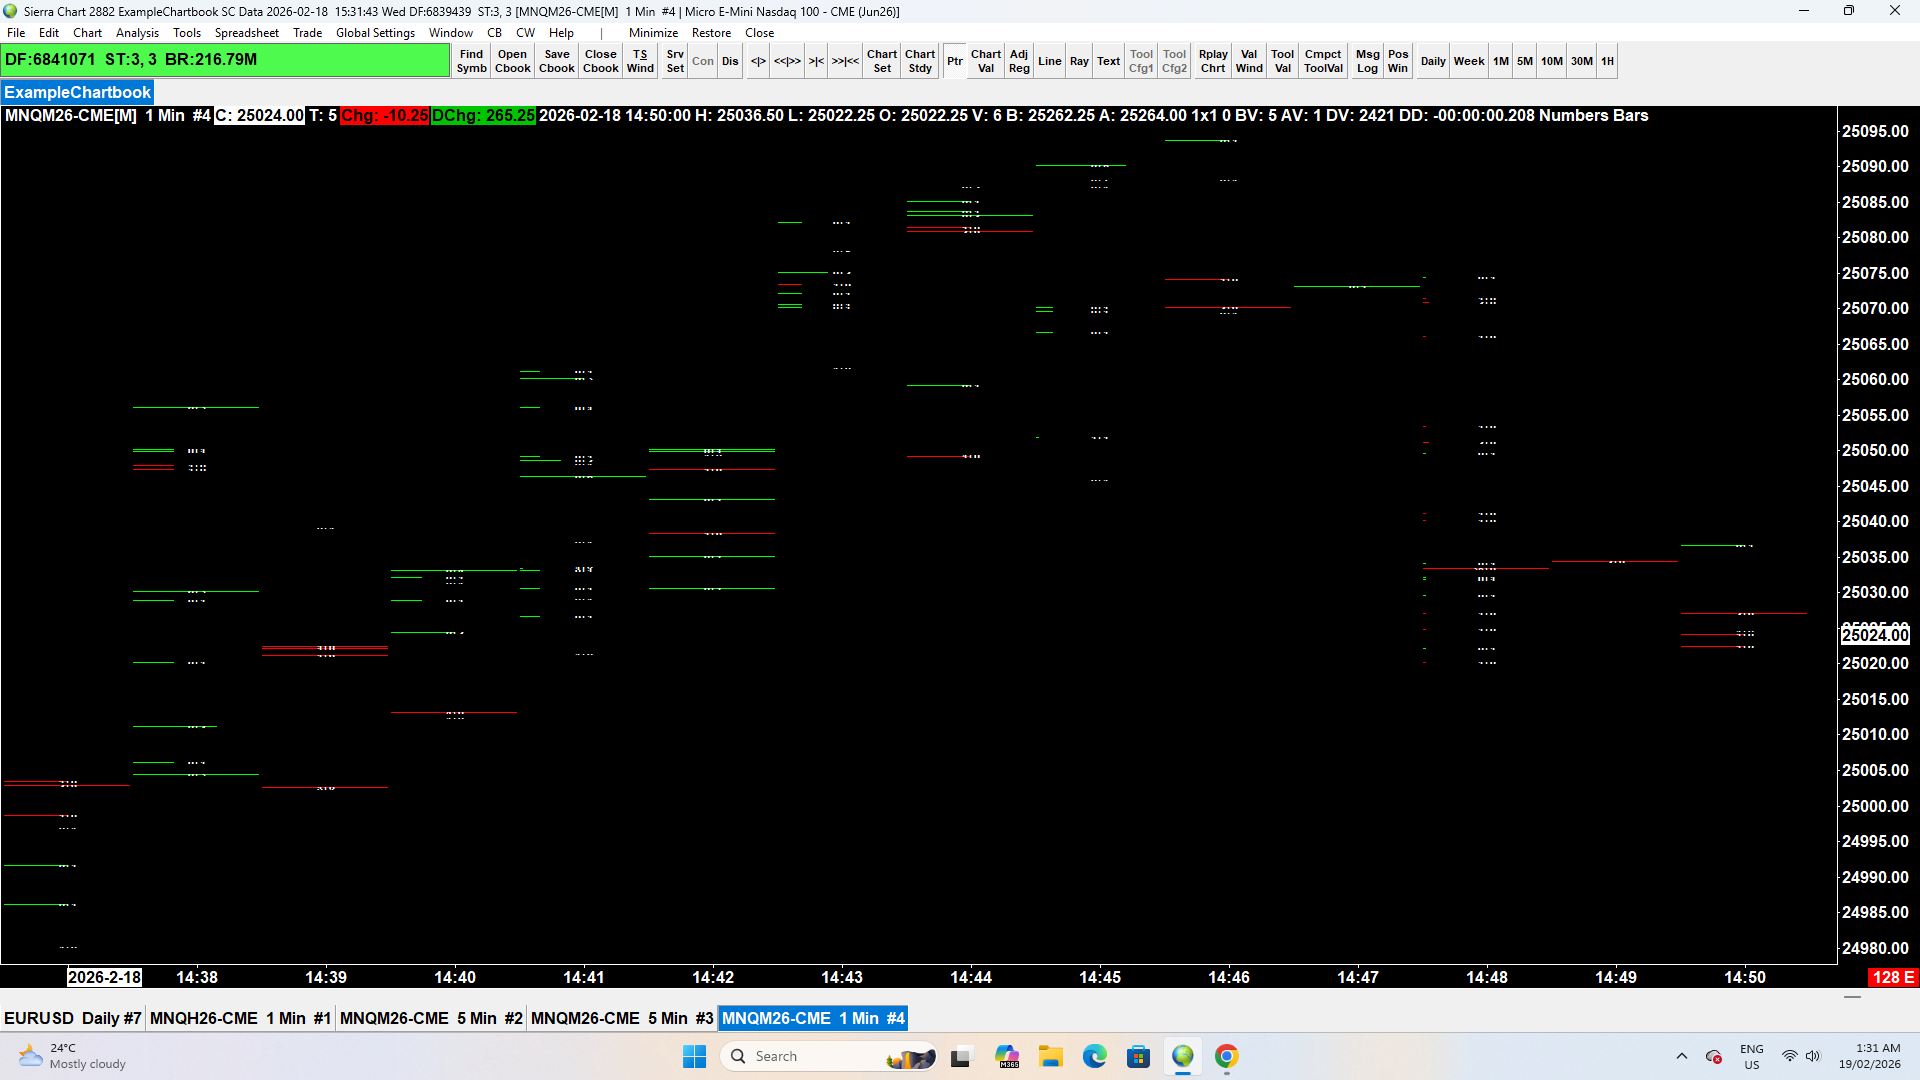Image resolution: width=1920 pixels, height=1080 pixels.
Task: Select the Ray drawing tool
Action: coord(1078,61)
